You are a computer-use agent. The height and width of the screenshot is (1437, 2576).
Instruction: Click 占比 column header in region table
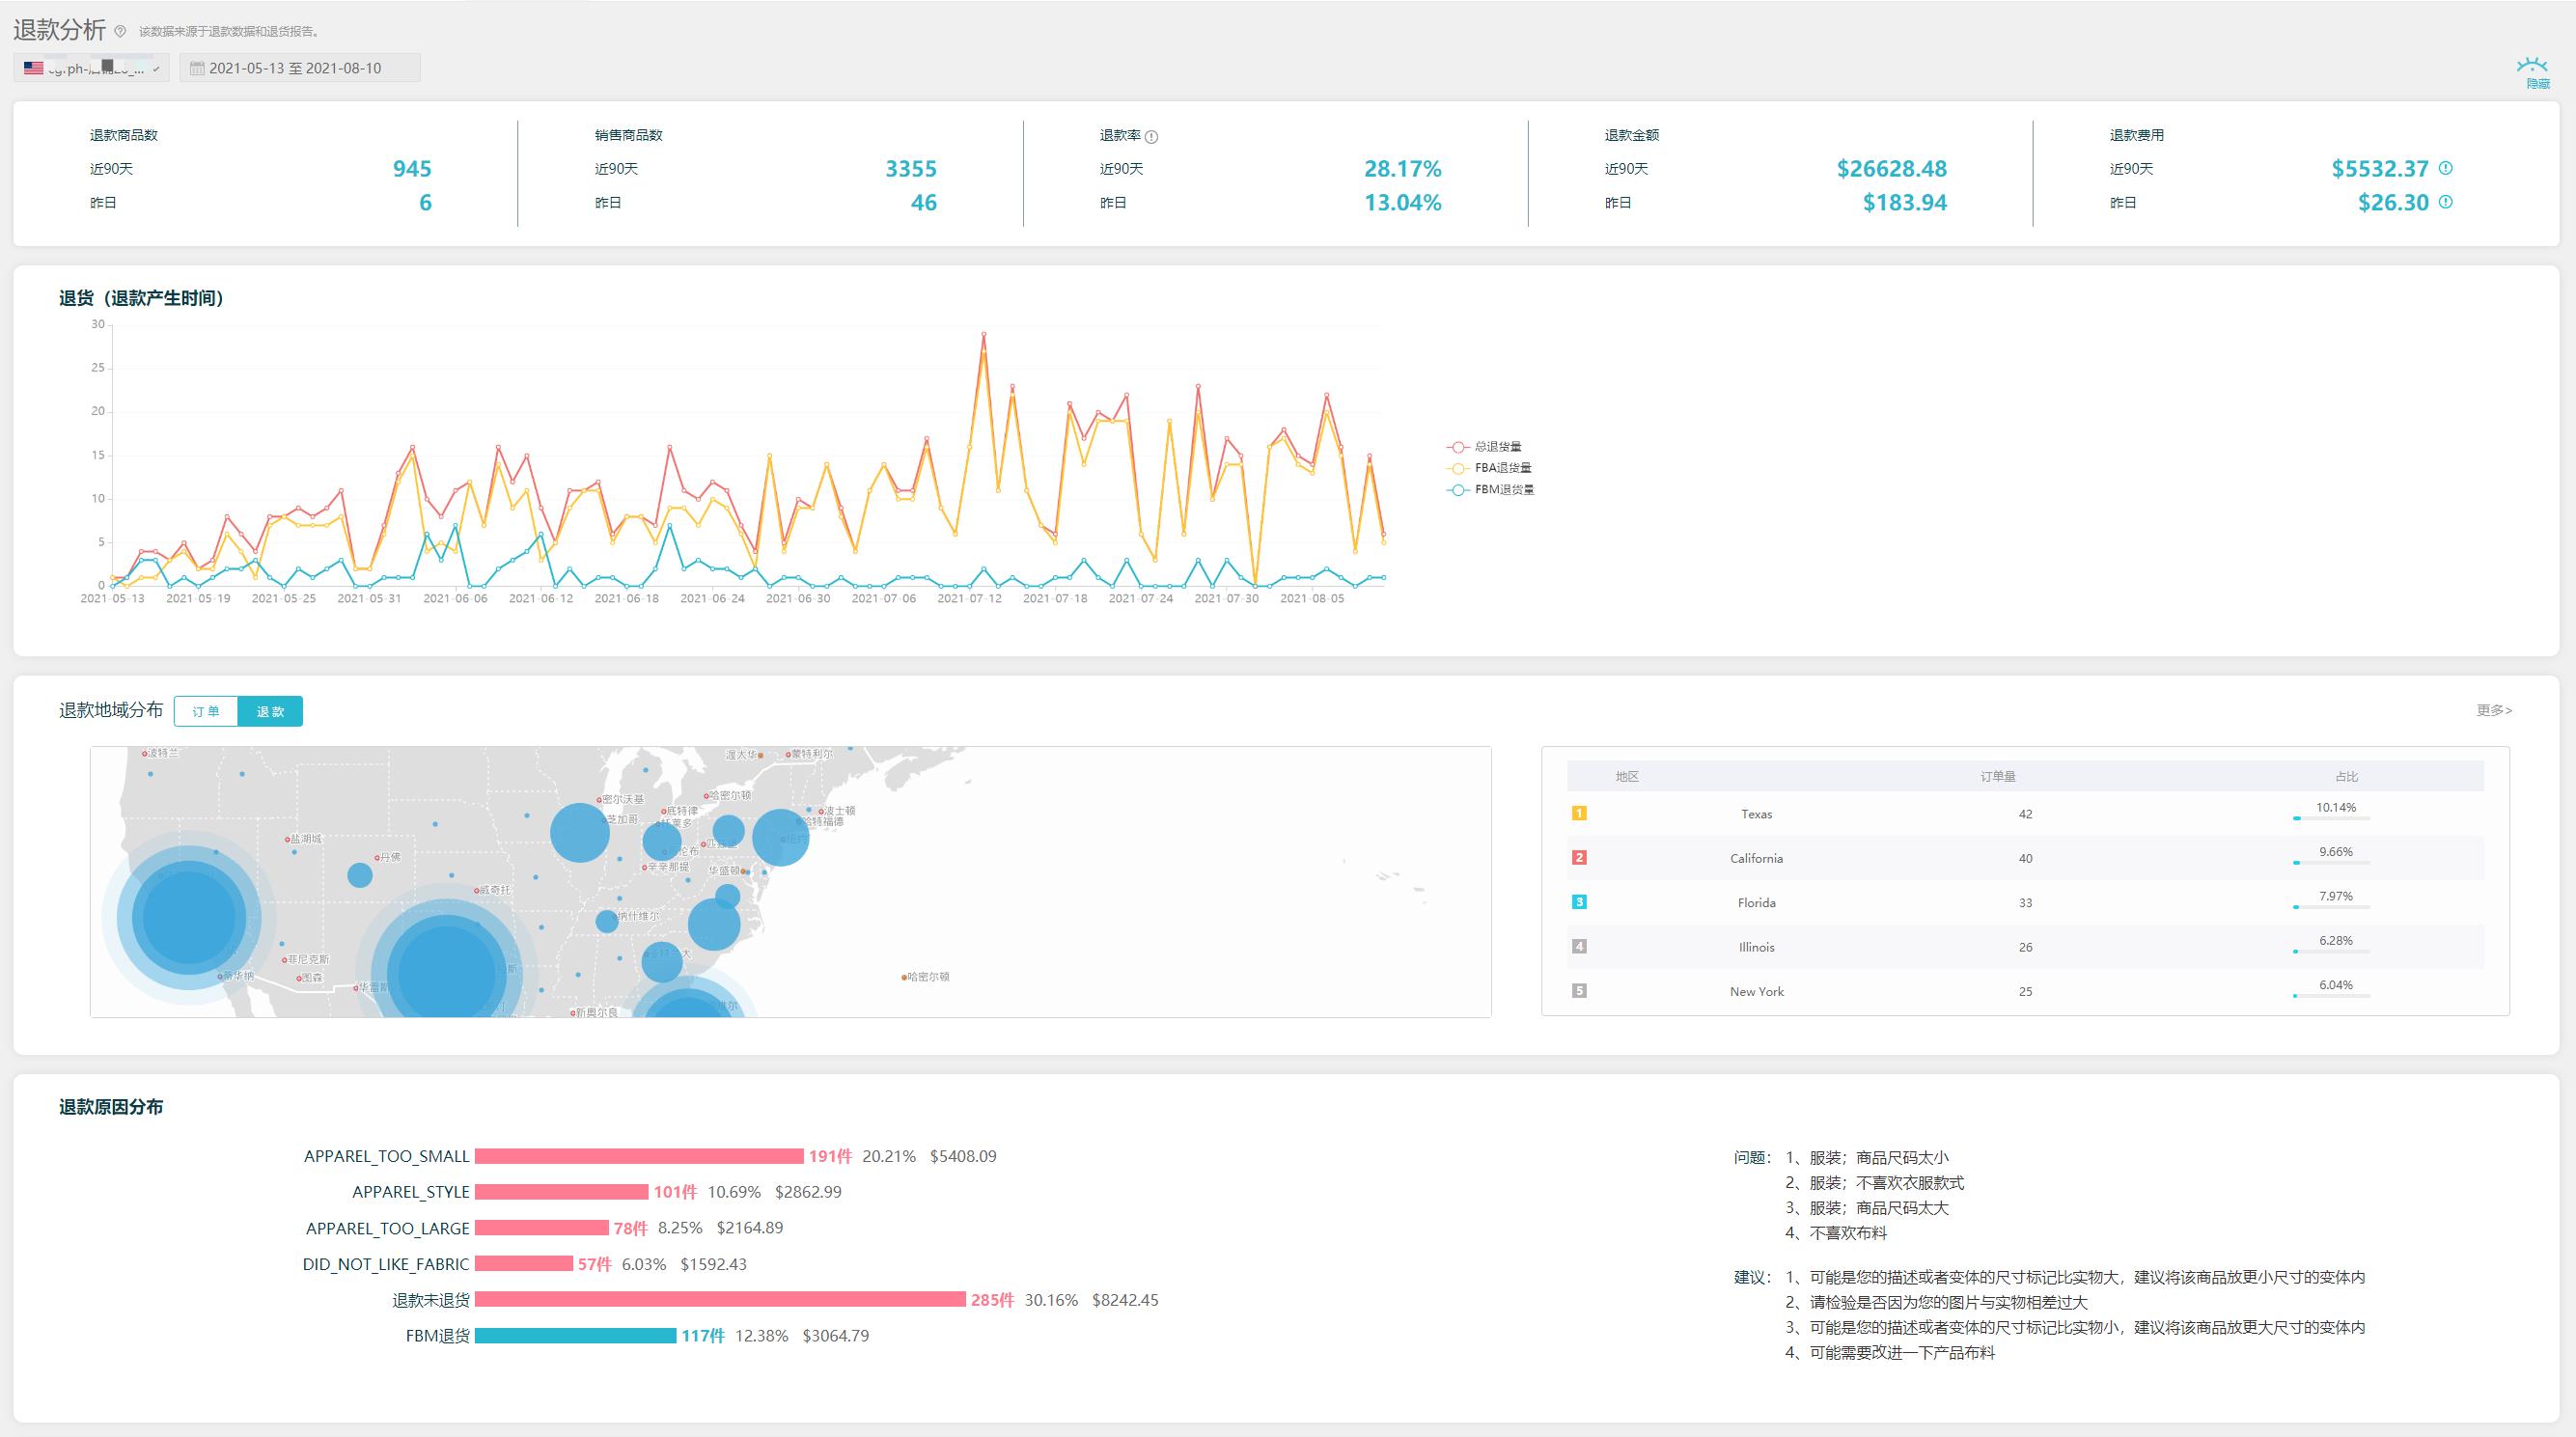[2346, 776]
